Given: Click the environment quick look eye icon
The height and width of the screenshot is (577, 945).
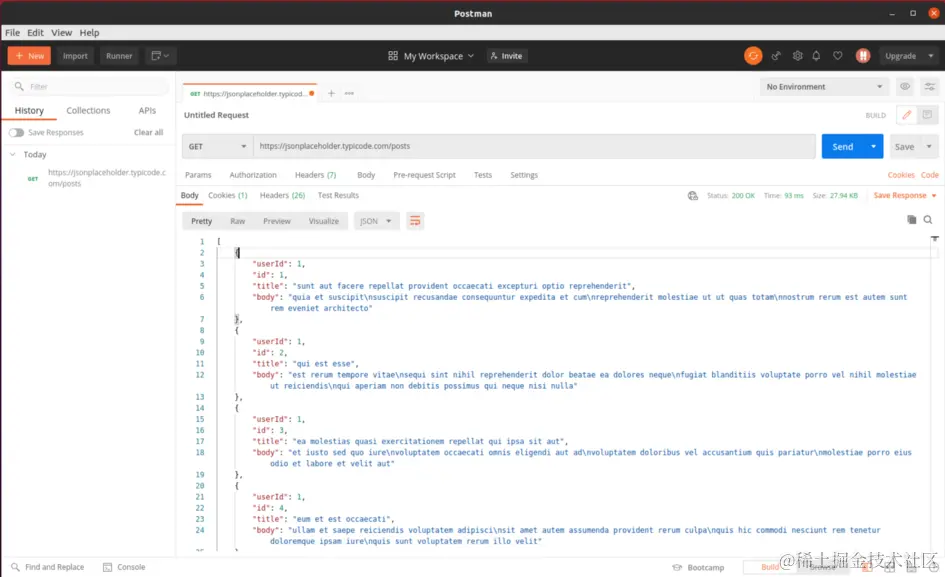Looking at the screenshot, I should [x=905, y=87].
